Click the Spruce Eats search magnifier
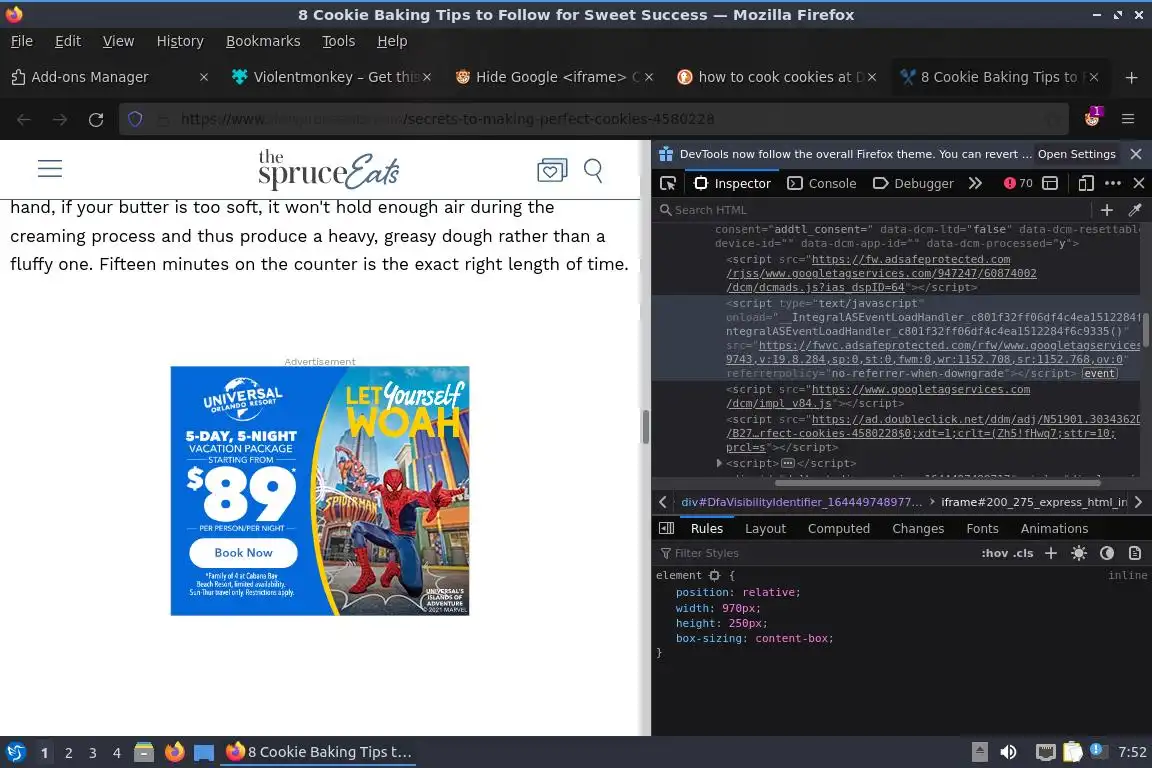Viewport: 1152px width, 768px height. tap(594, 171)
